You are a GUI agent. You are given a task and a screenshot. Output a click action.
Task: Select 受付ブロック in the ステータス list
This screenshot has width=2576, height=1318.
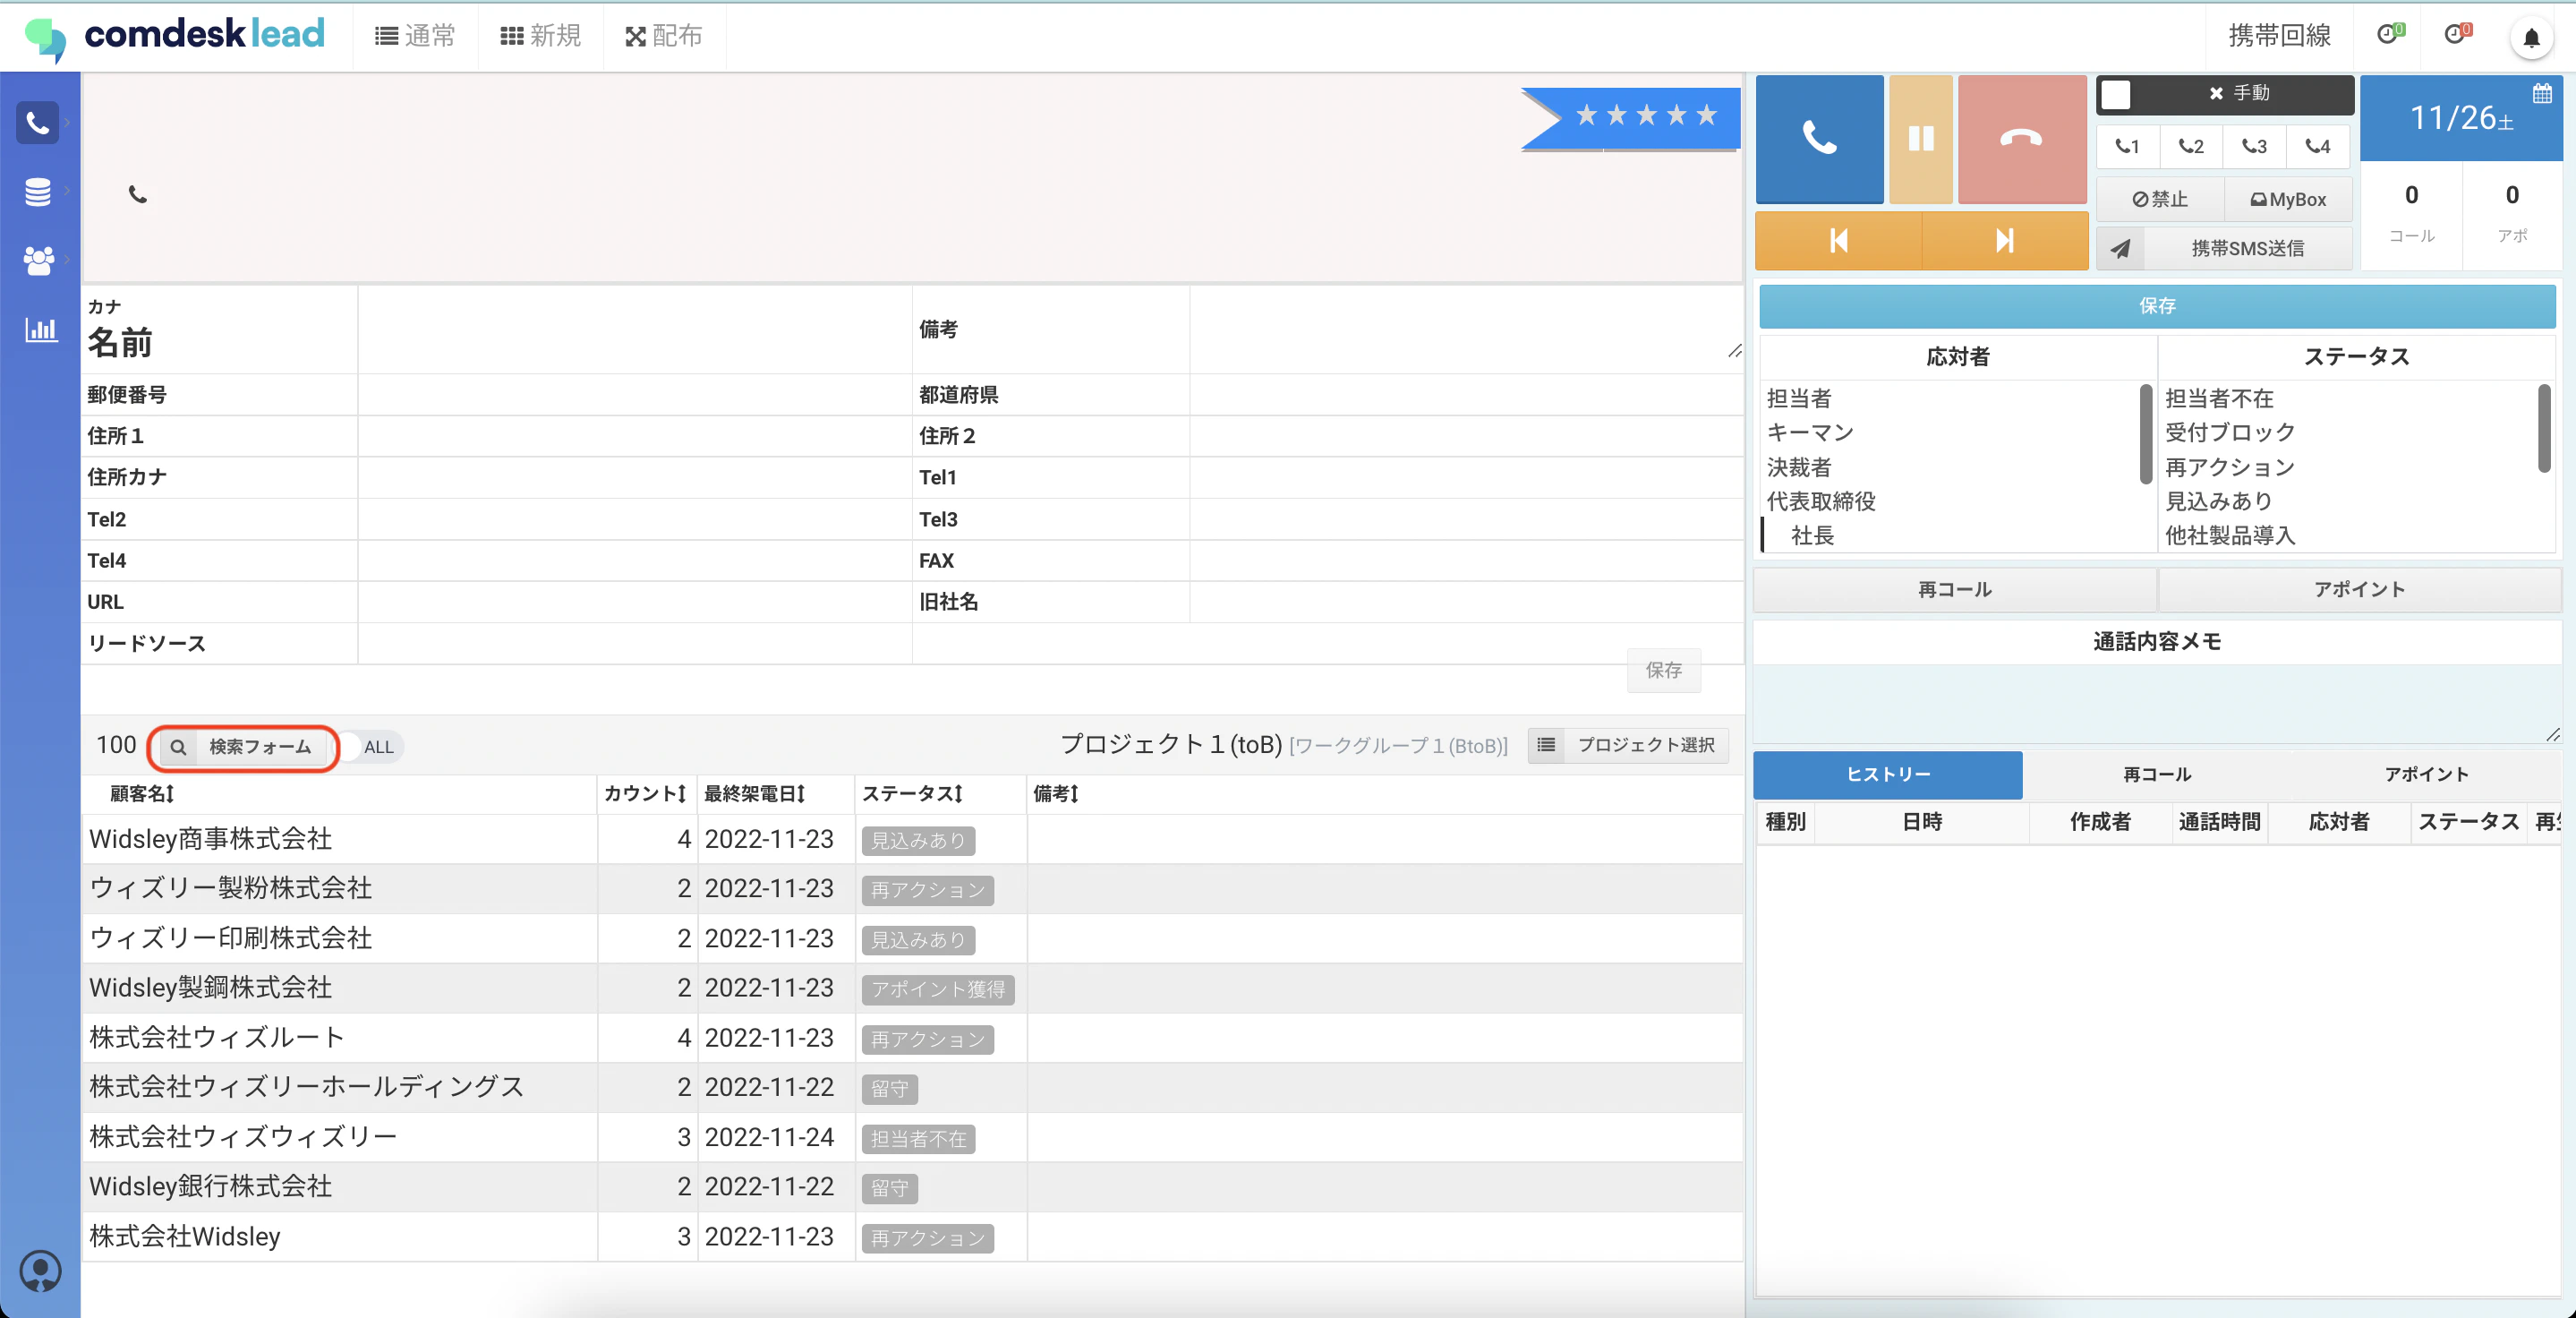(x=2230, y=433)
